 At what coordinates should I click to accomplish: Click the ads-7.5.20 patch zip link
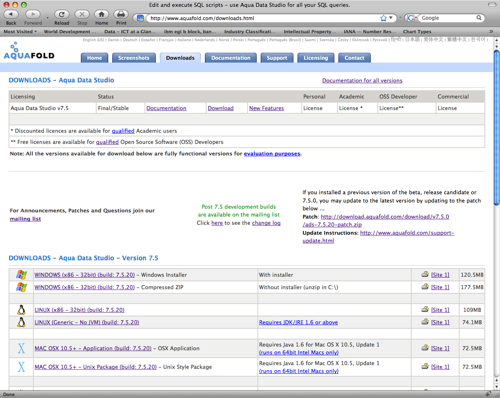(x=332, y=225)
